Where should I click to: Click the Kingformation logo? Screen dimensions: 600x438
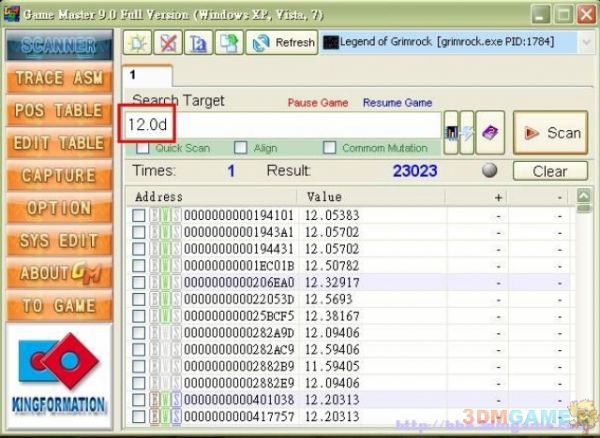(60, 372)
